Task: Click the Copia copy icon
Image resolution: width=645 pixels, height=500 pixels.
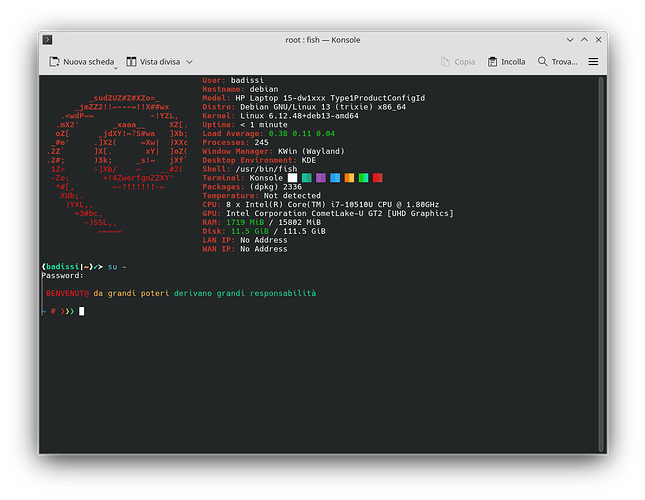Action: pos(446,62)
